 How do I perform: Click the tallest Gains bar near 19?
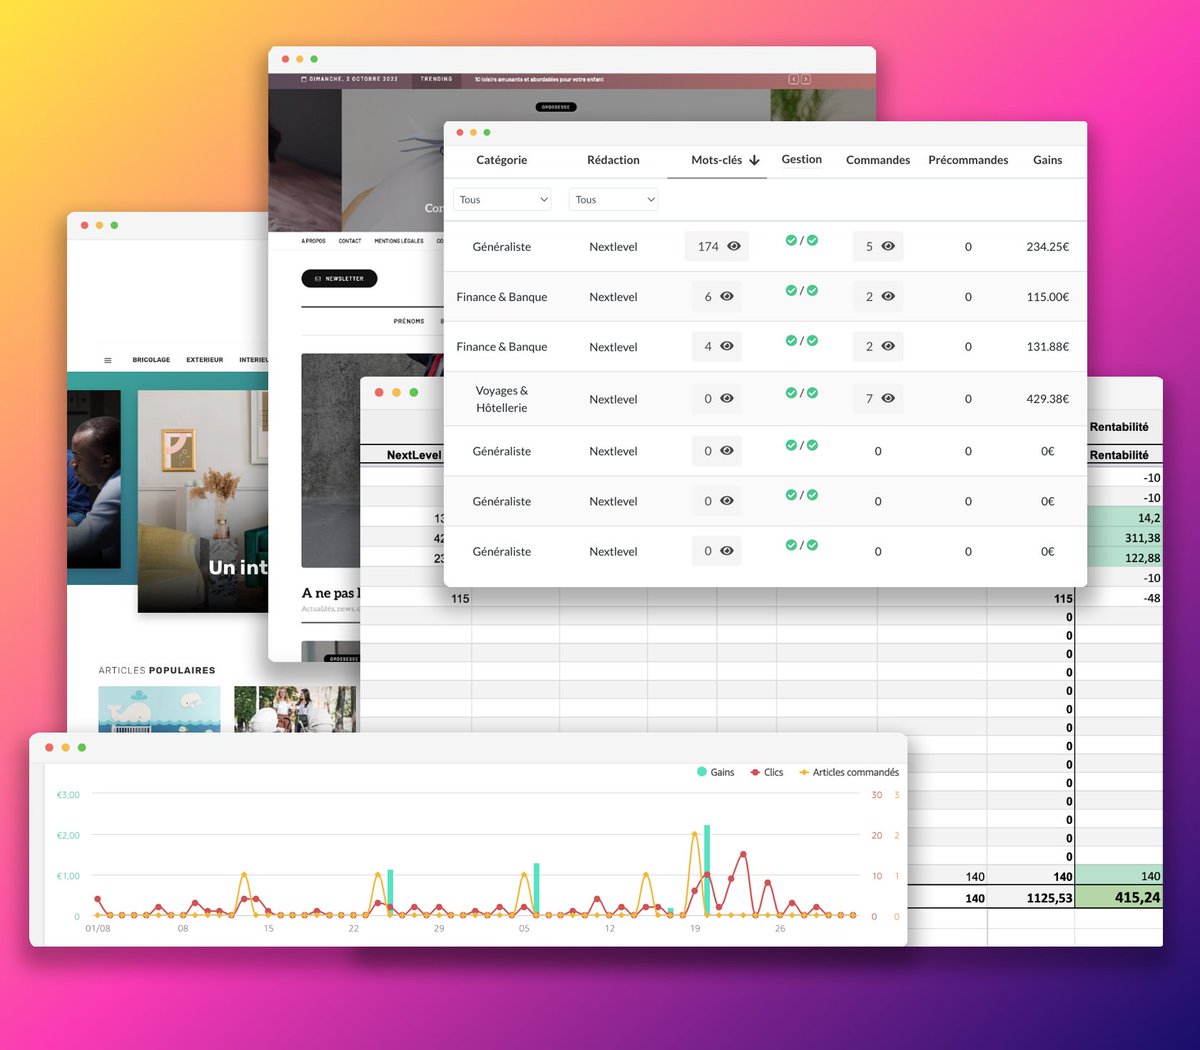coord(707,870)
